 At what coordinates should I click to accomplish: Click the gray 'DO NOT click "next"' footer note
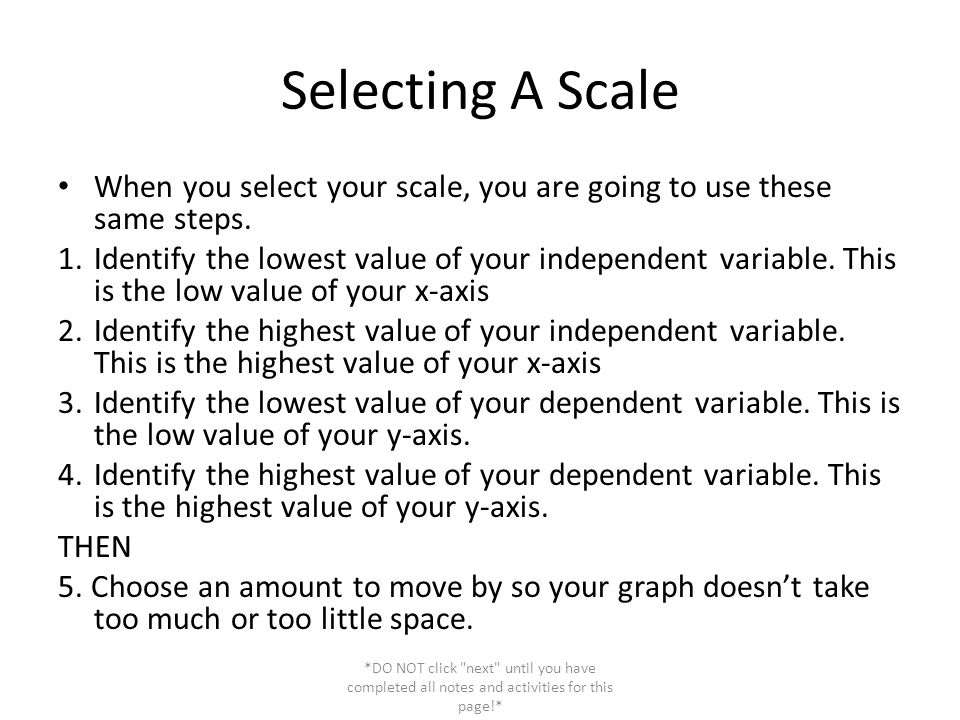(x=480, y=687)
